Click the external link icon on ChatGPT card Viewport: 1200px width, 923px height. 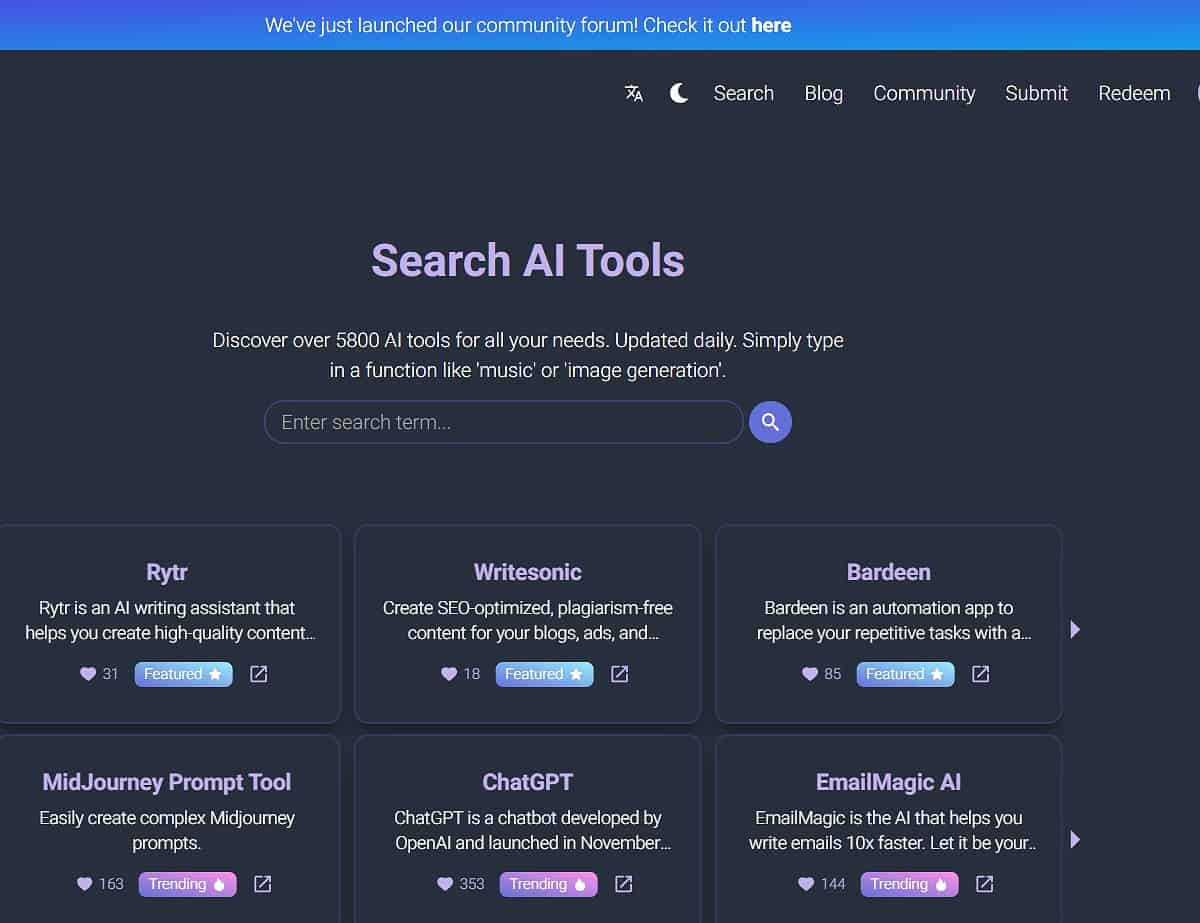pyautogui.click(x=624, y=884)
